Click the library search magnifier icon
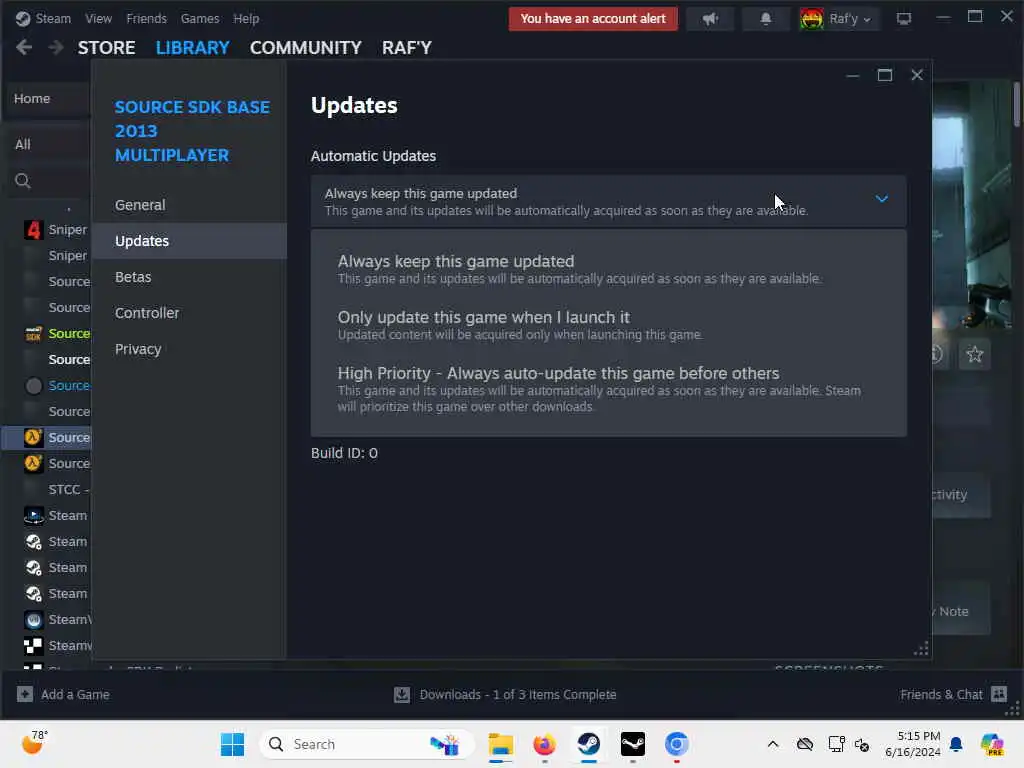Screen dimensions: 1024x768 [x=23, y=181]
